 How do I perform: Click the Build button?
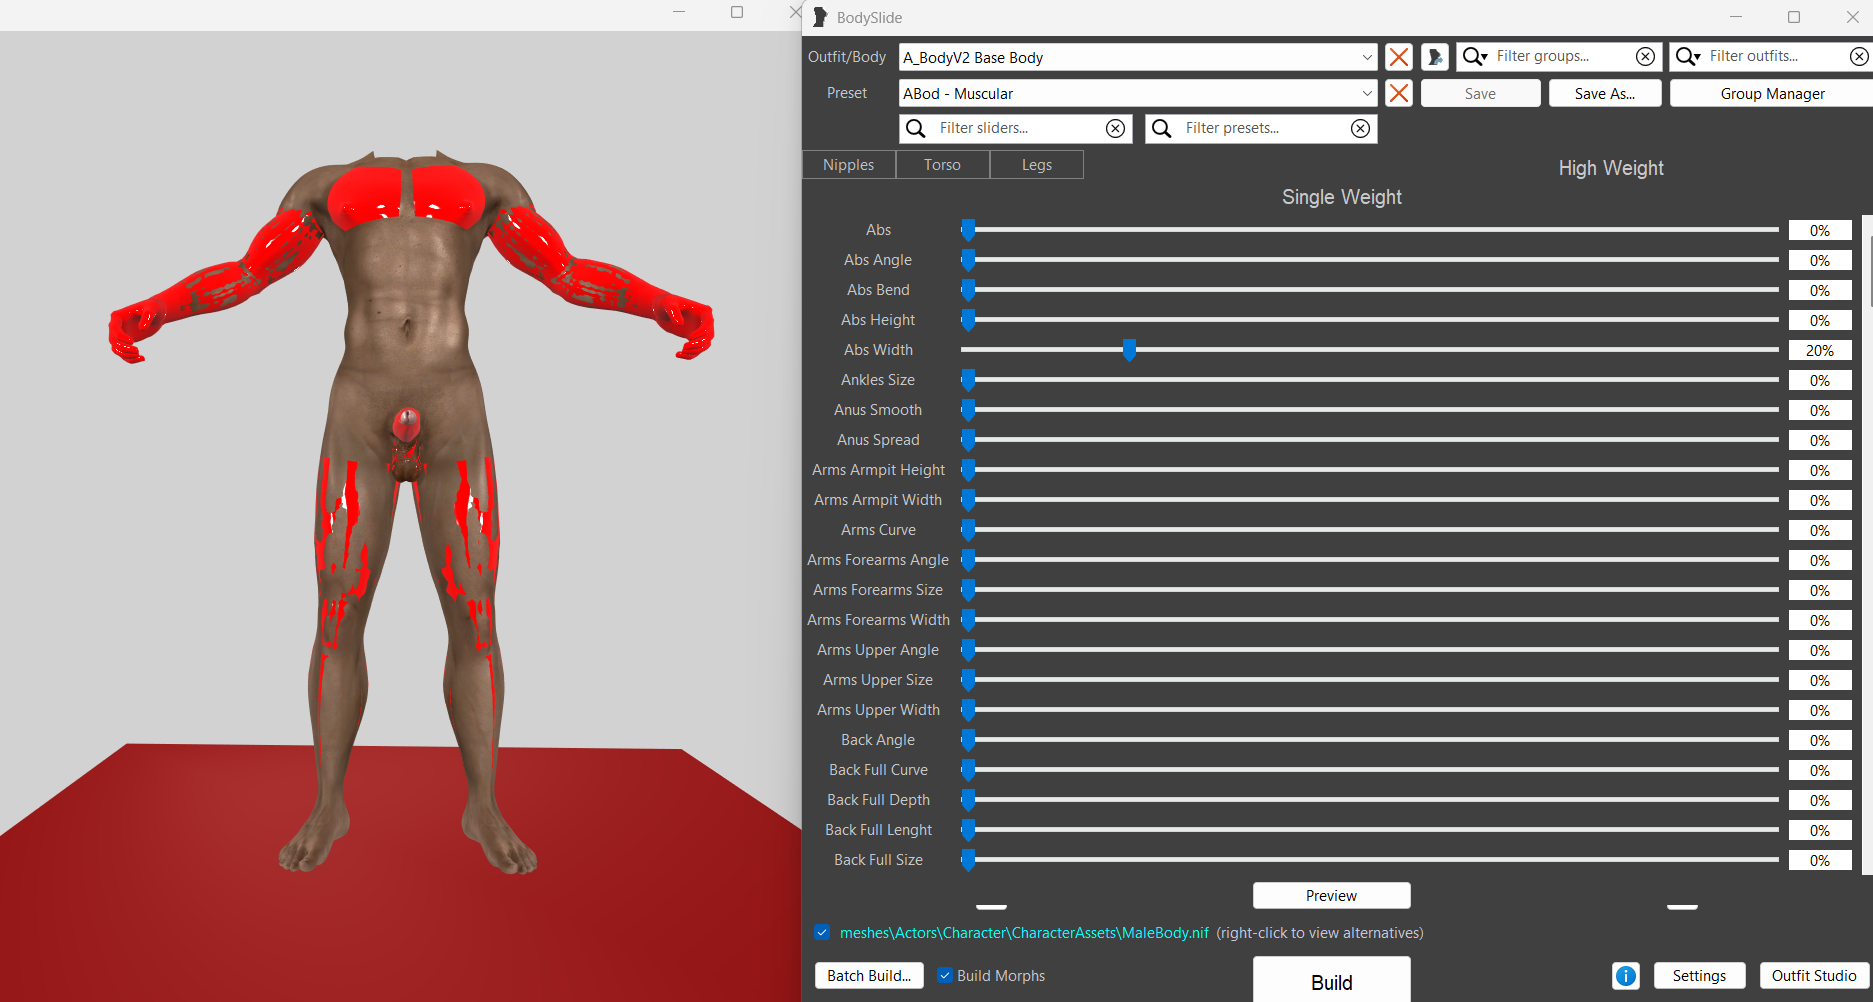[1332, 981]
